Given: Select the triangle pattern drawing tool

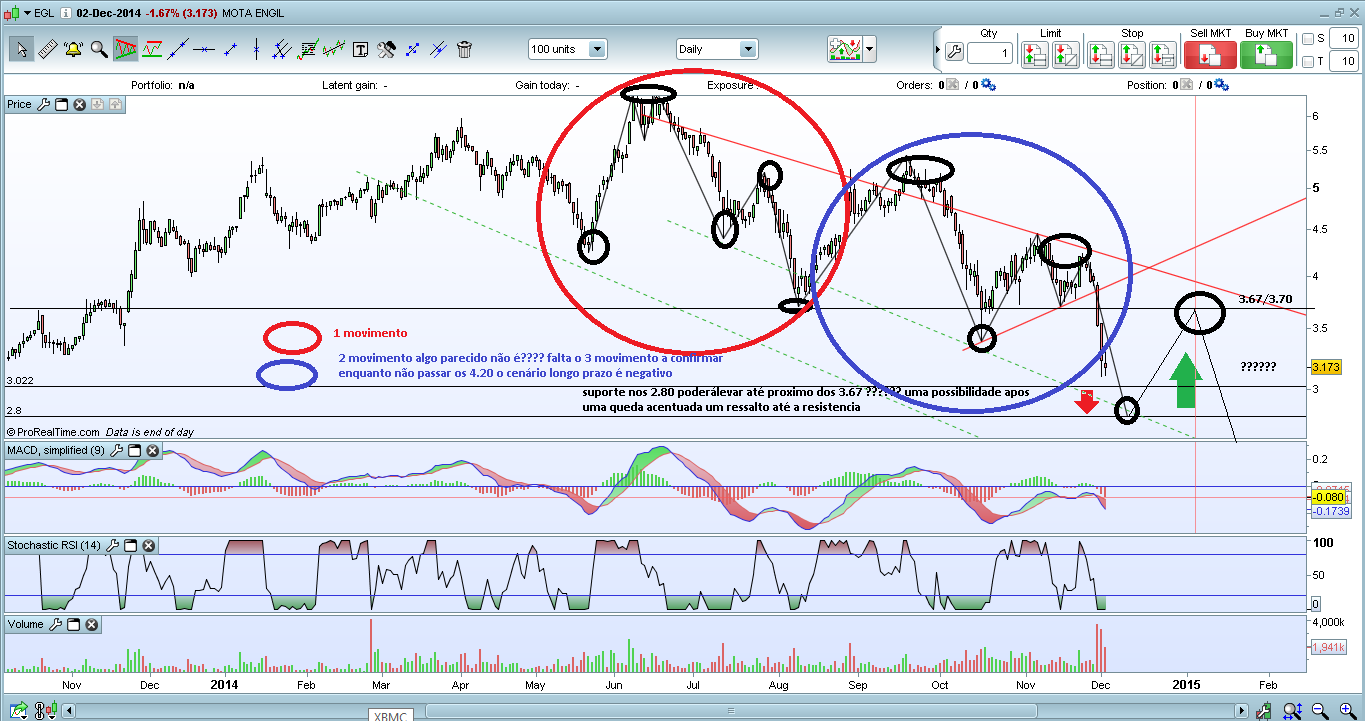Looking at the screenshot, I should click(x=126, y=49).
